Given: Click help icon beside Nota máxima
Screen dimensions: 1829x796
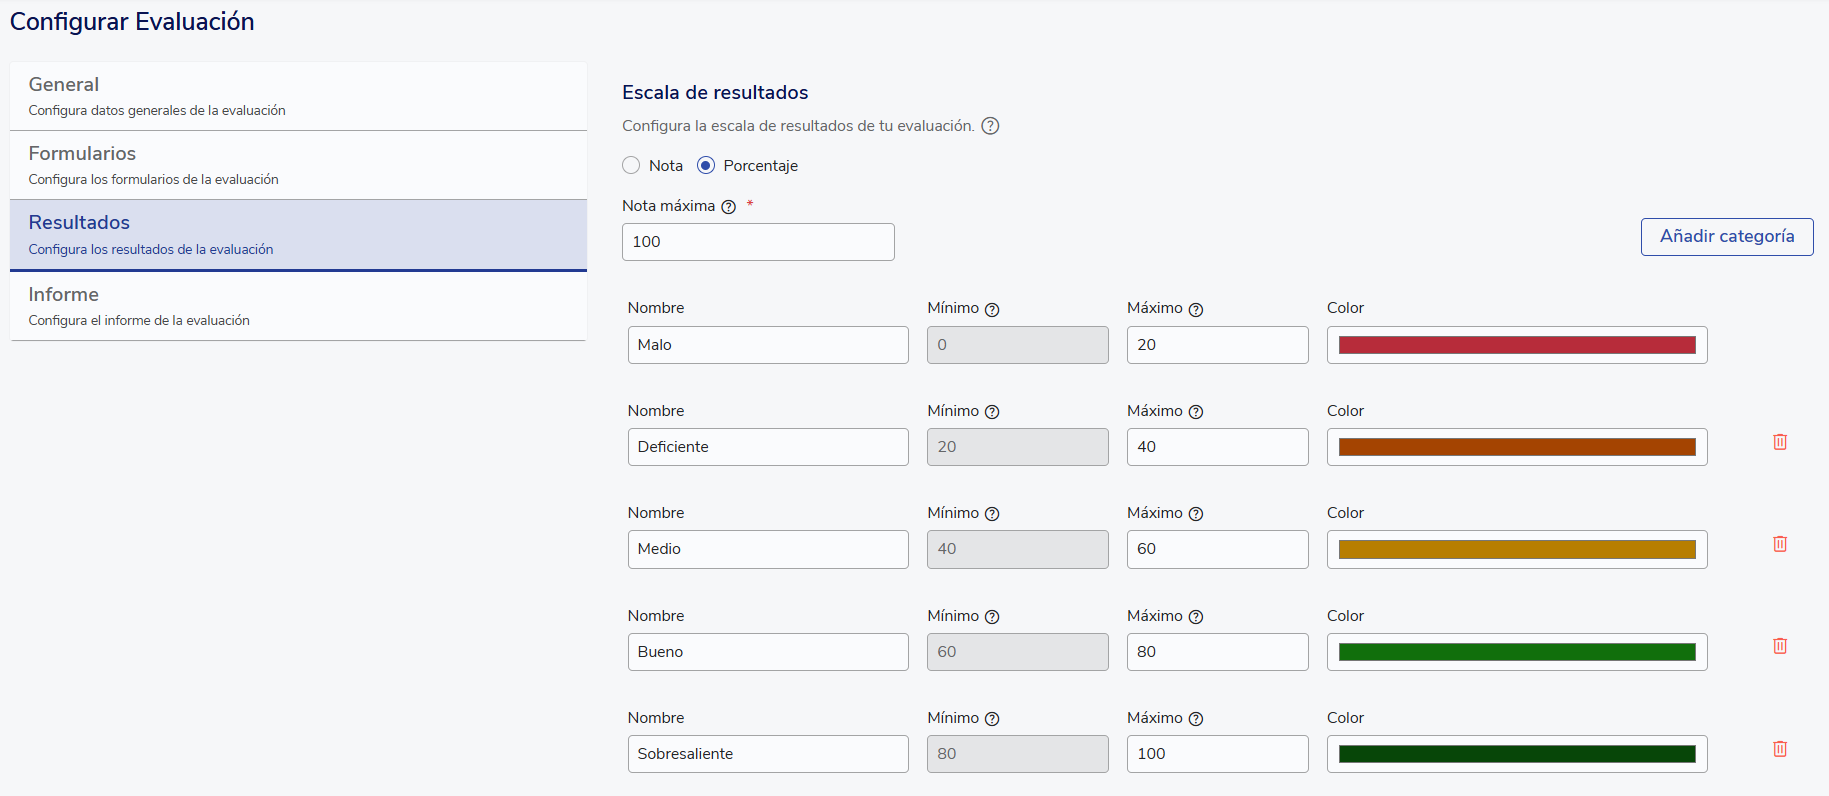Looking at the screenshot, I should tap(729, 207).
